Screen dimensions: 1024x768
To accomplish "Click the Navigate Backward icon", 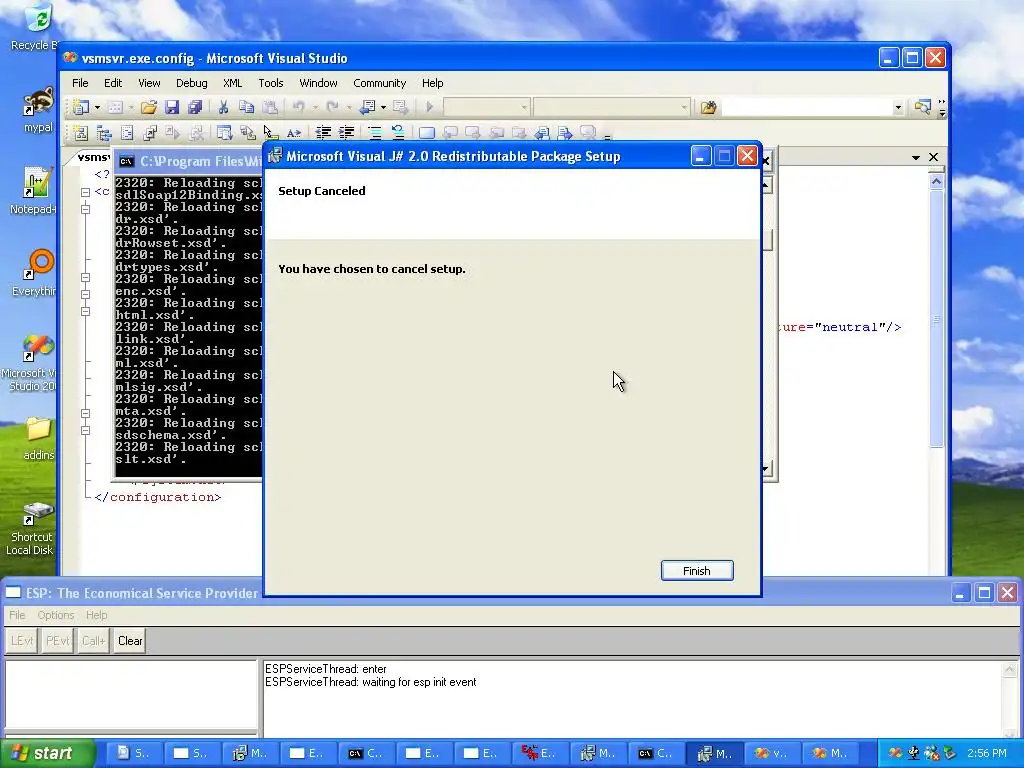I will (368, 107).
